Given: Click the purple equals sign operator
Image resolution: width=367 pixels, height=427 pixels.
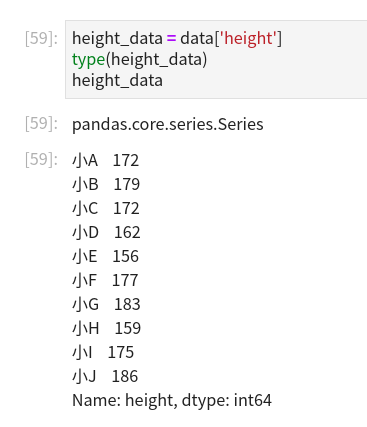Looking at the screenshot, I should pyautogui.click(x=171, y=38).
